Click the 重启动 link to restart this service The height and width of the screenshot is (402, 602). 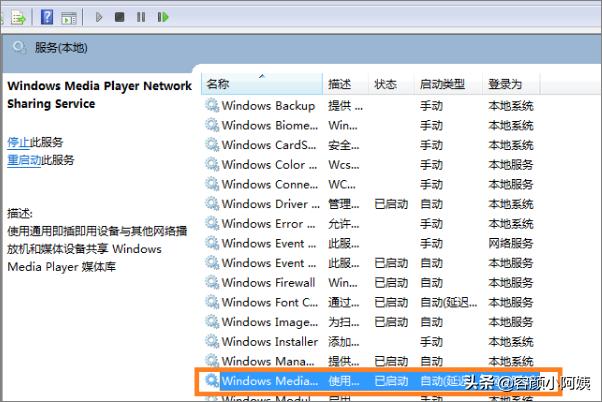(x=24, y=160)
